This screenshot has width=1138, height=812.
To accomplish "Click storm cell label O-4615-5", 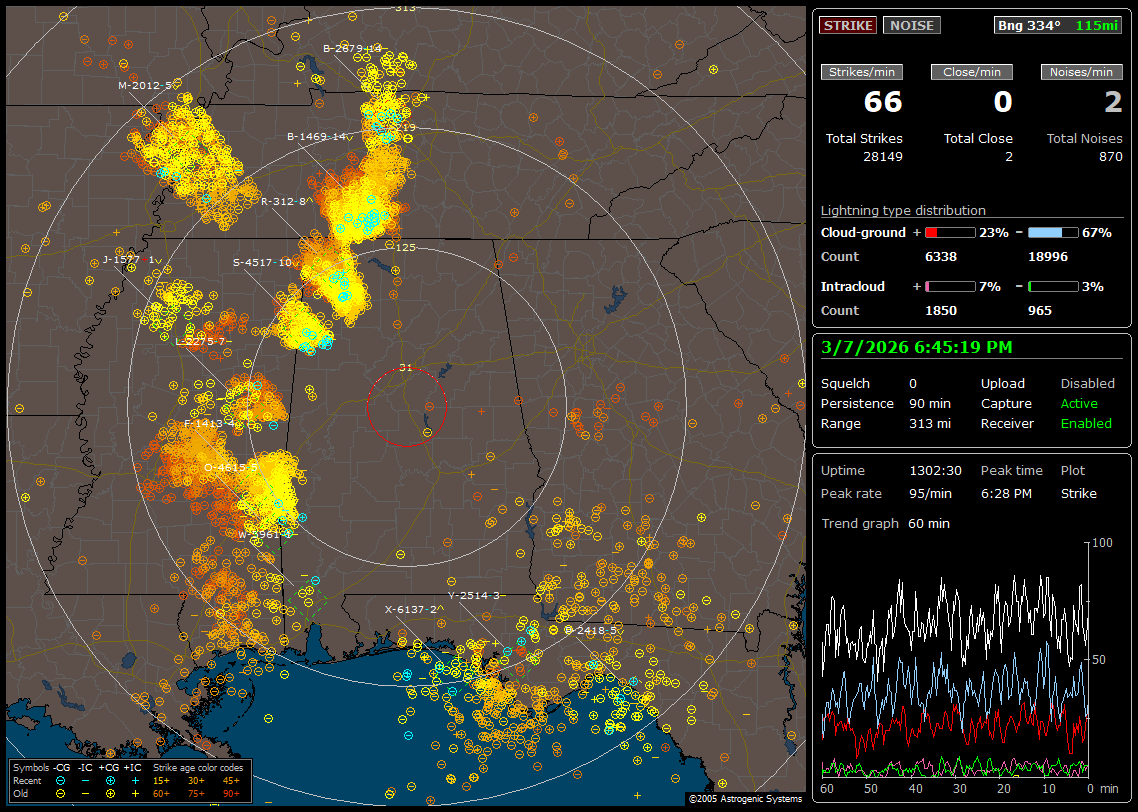I will pyautogui.click(x=230, y=467).
